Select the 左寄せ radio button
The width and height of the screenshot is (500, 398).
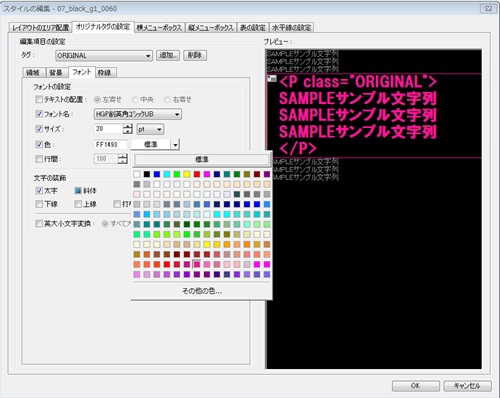pos(98,100)
